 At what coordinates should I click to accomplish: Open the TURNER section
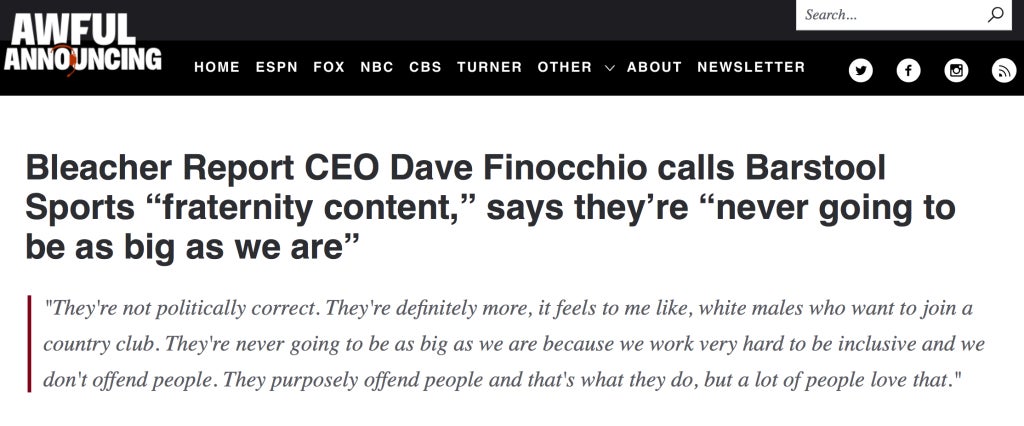tap(489, 67)
